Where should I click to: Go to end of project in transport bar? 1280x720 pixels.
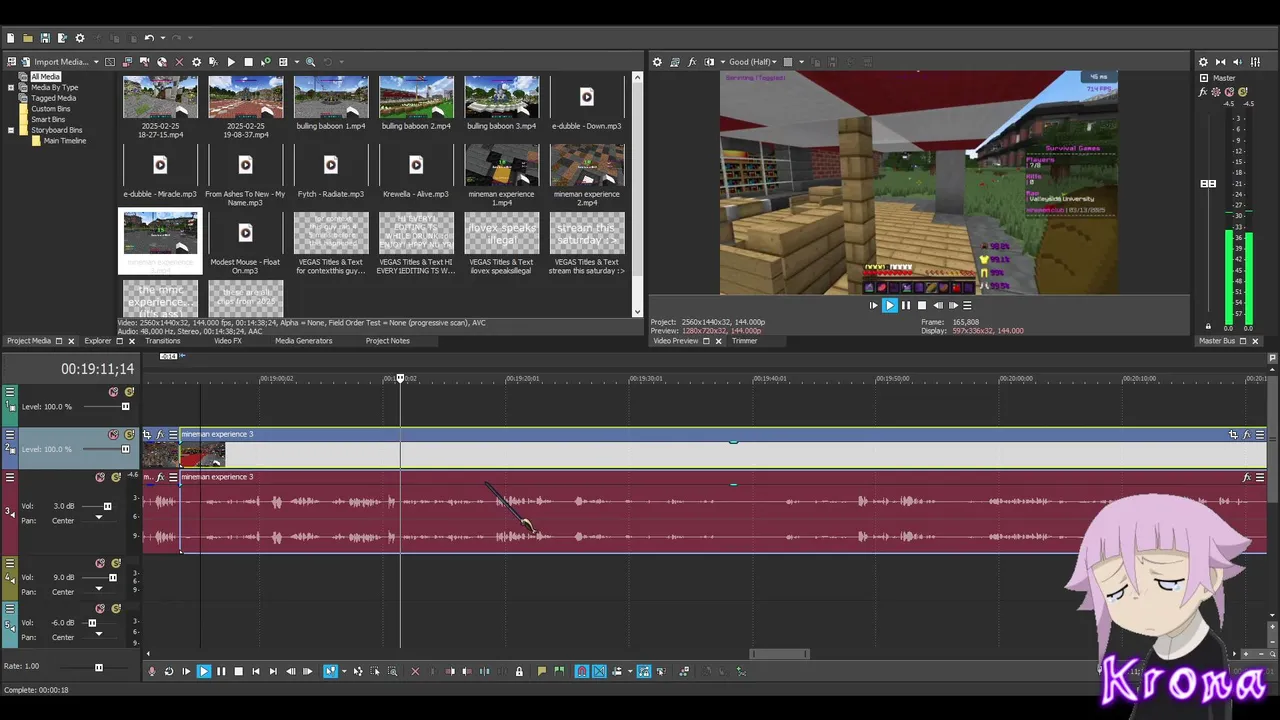point(273,672)
